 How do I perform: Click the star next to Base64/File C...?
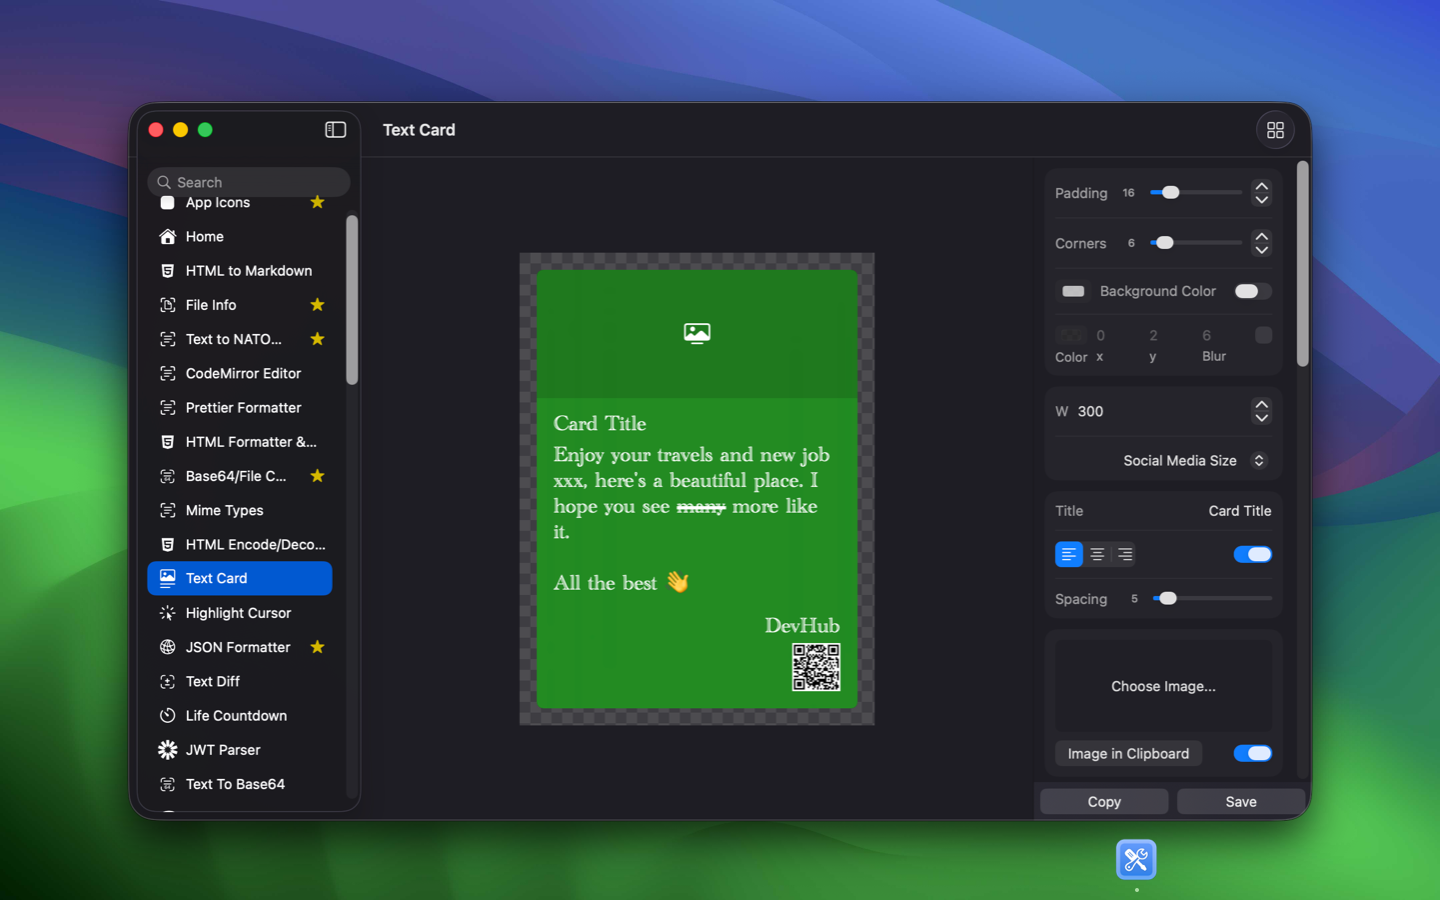pyautogui.click(x=317, y=476)
